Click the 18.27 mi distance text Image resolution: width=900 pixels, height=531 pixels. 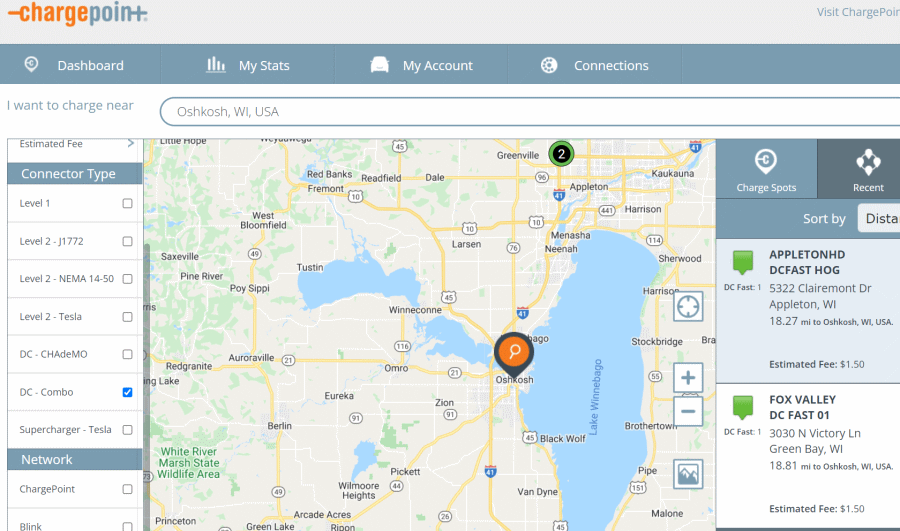(x=831, y=321)
